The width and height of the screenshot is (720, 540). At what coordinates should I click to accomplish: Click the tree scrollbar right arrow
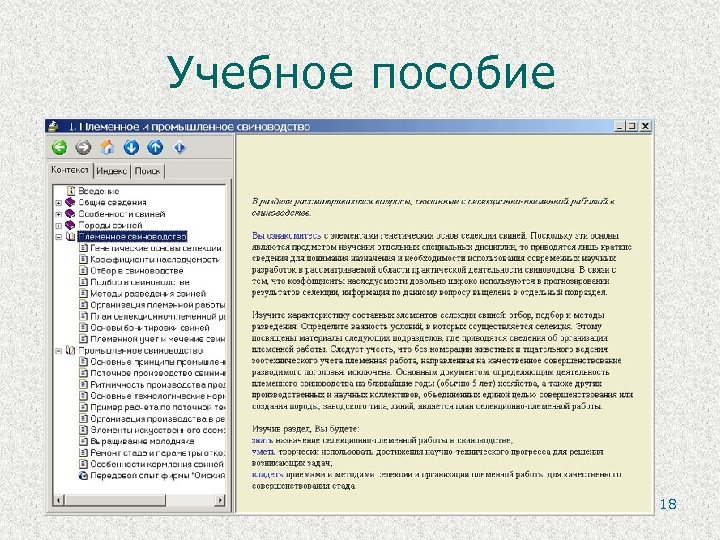tap(220, 500)
